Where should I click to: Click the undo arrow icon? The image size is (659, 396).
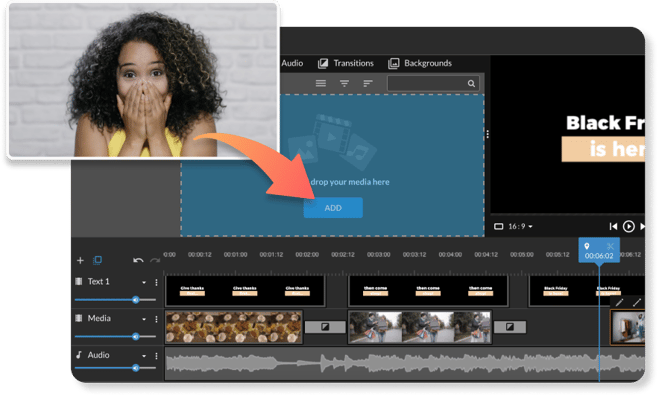[x=138, y=260]
